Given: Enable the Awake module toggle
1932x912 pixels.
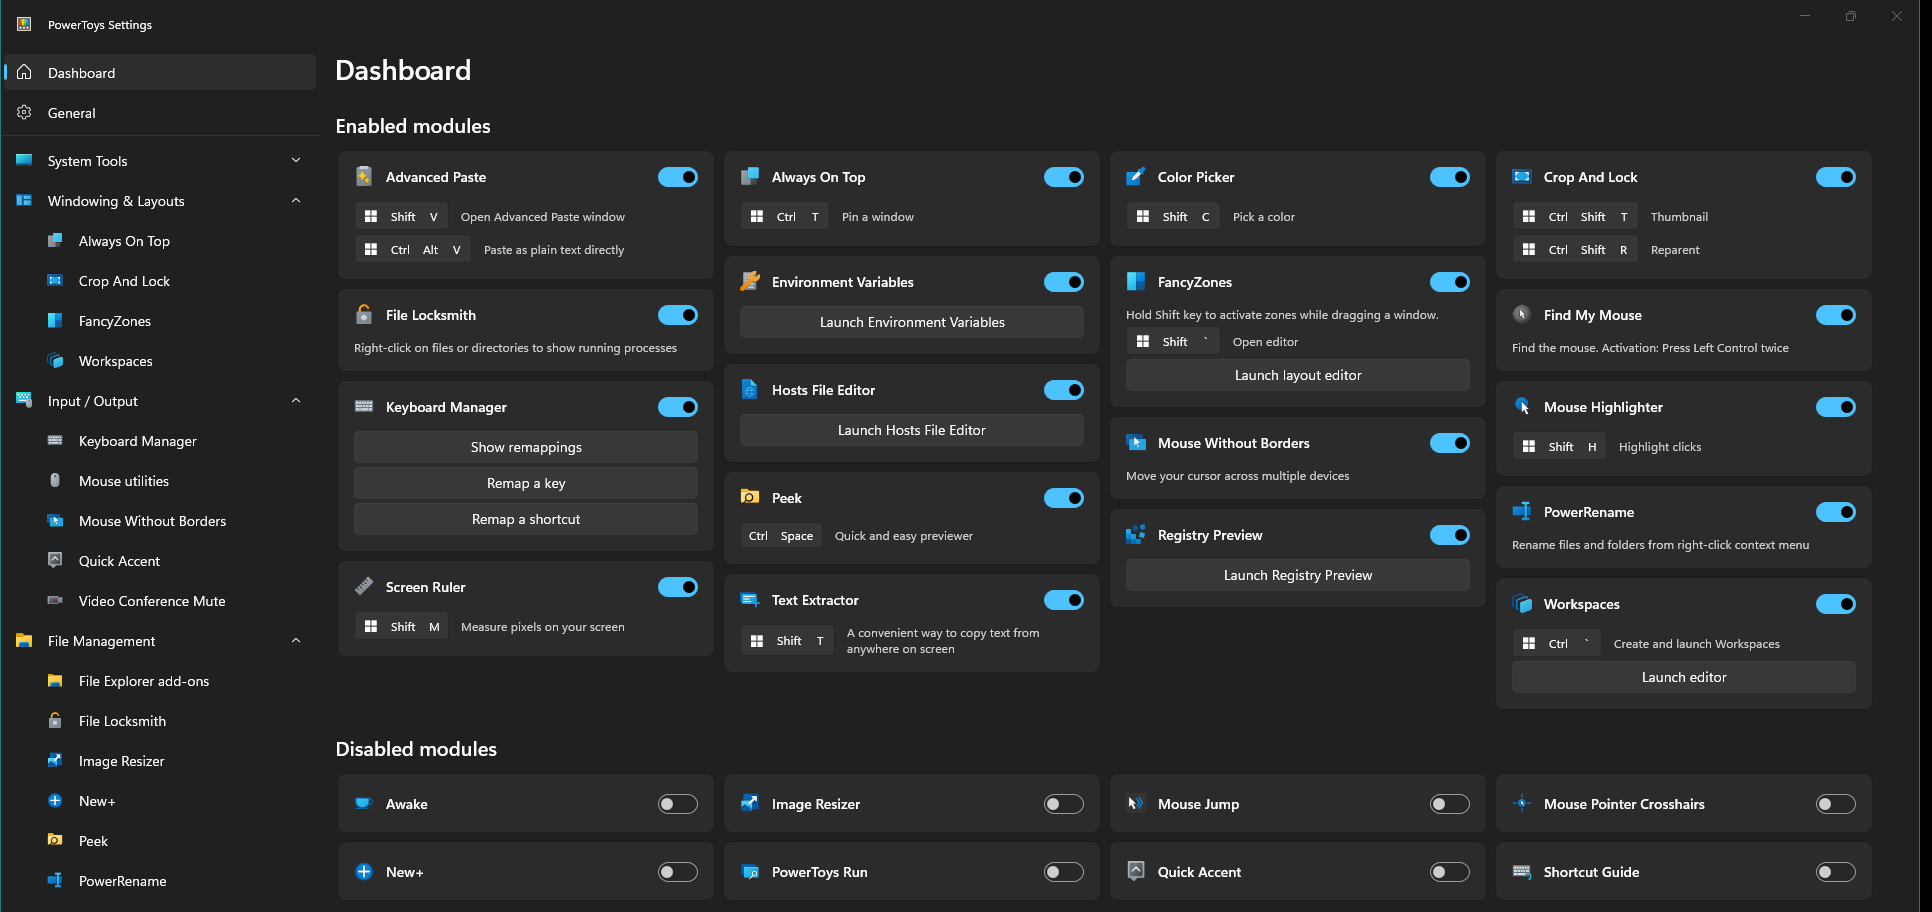Looking at the screenshot, I should [x=677, y=804].
